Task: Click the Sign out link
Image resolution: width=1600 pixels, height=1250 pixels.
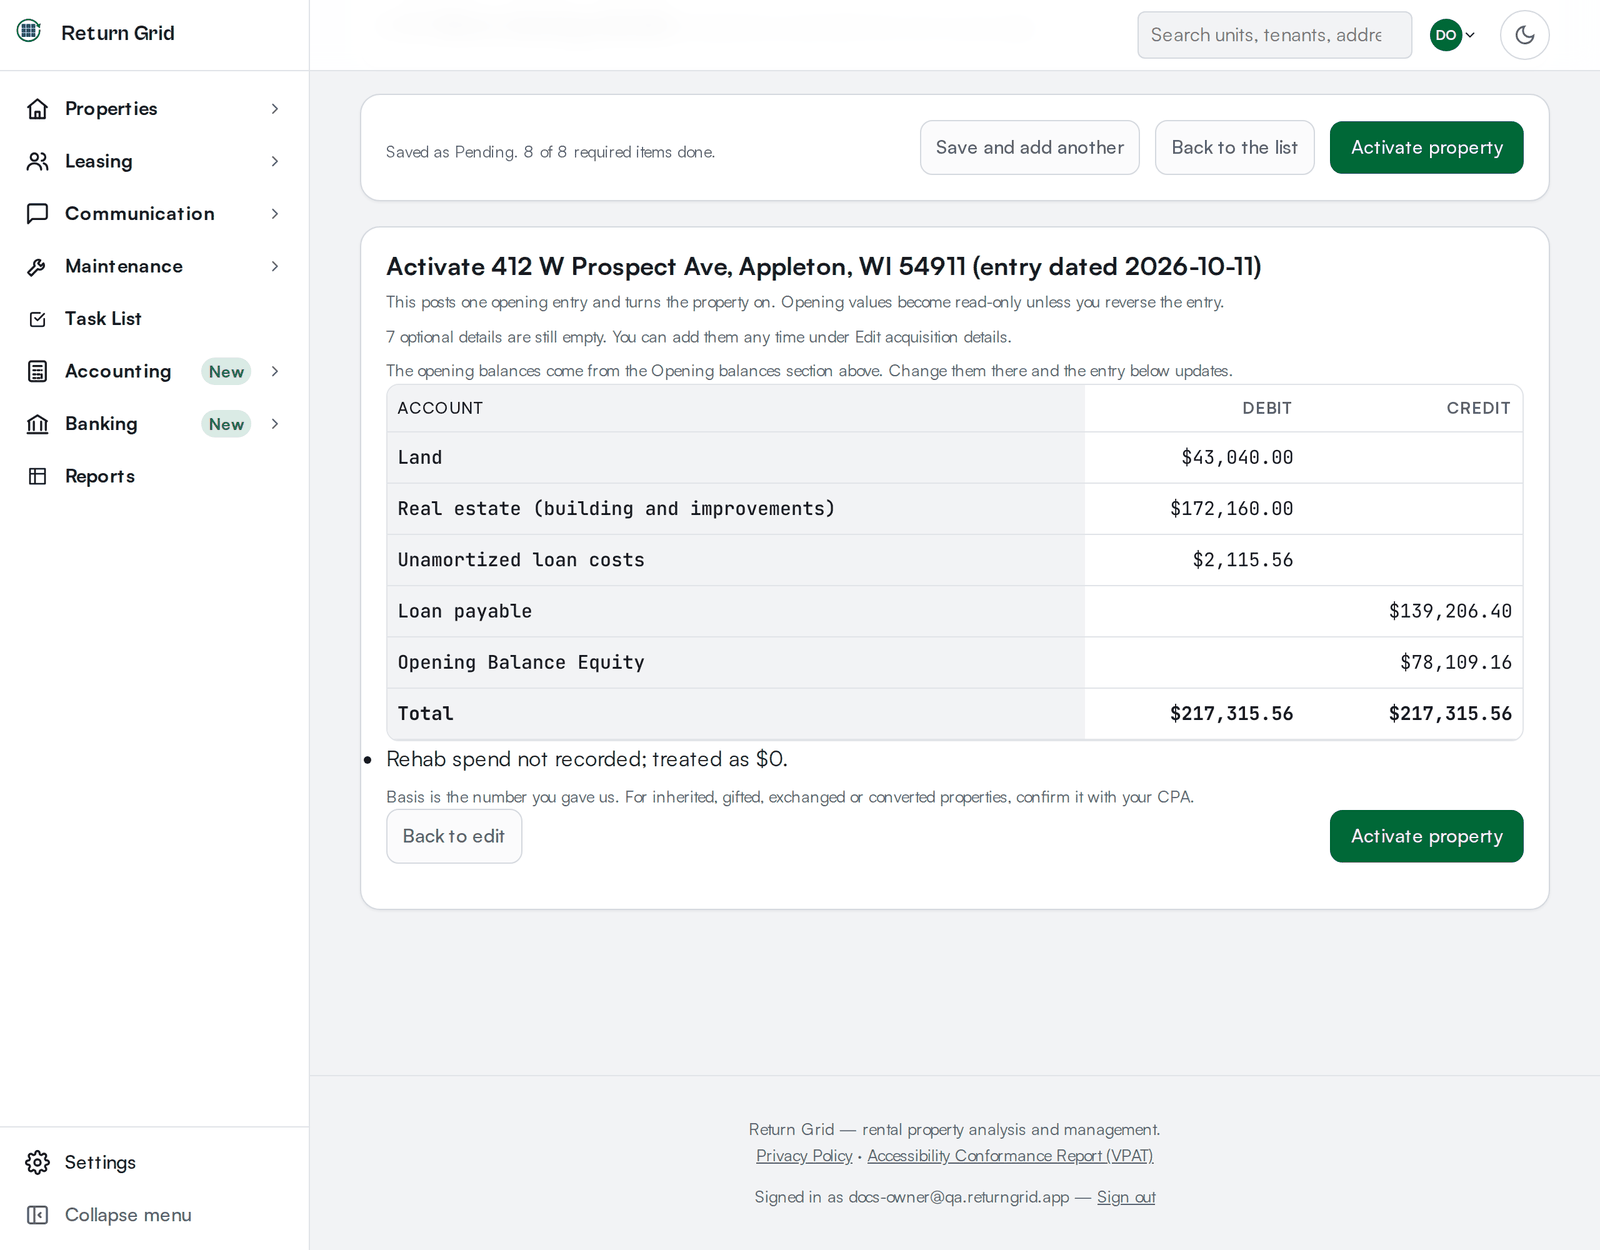Action: pos(1126,1197)
